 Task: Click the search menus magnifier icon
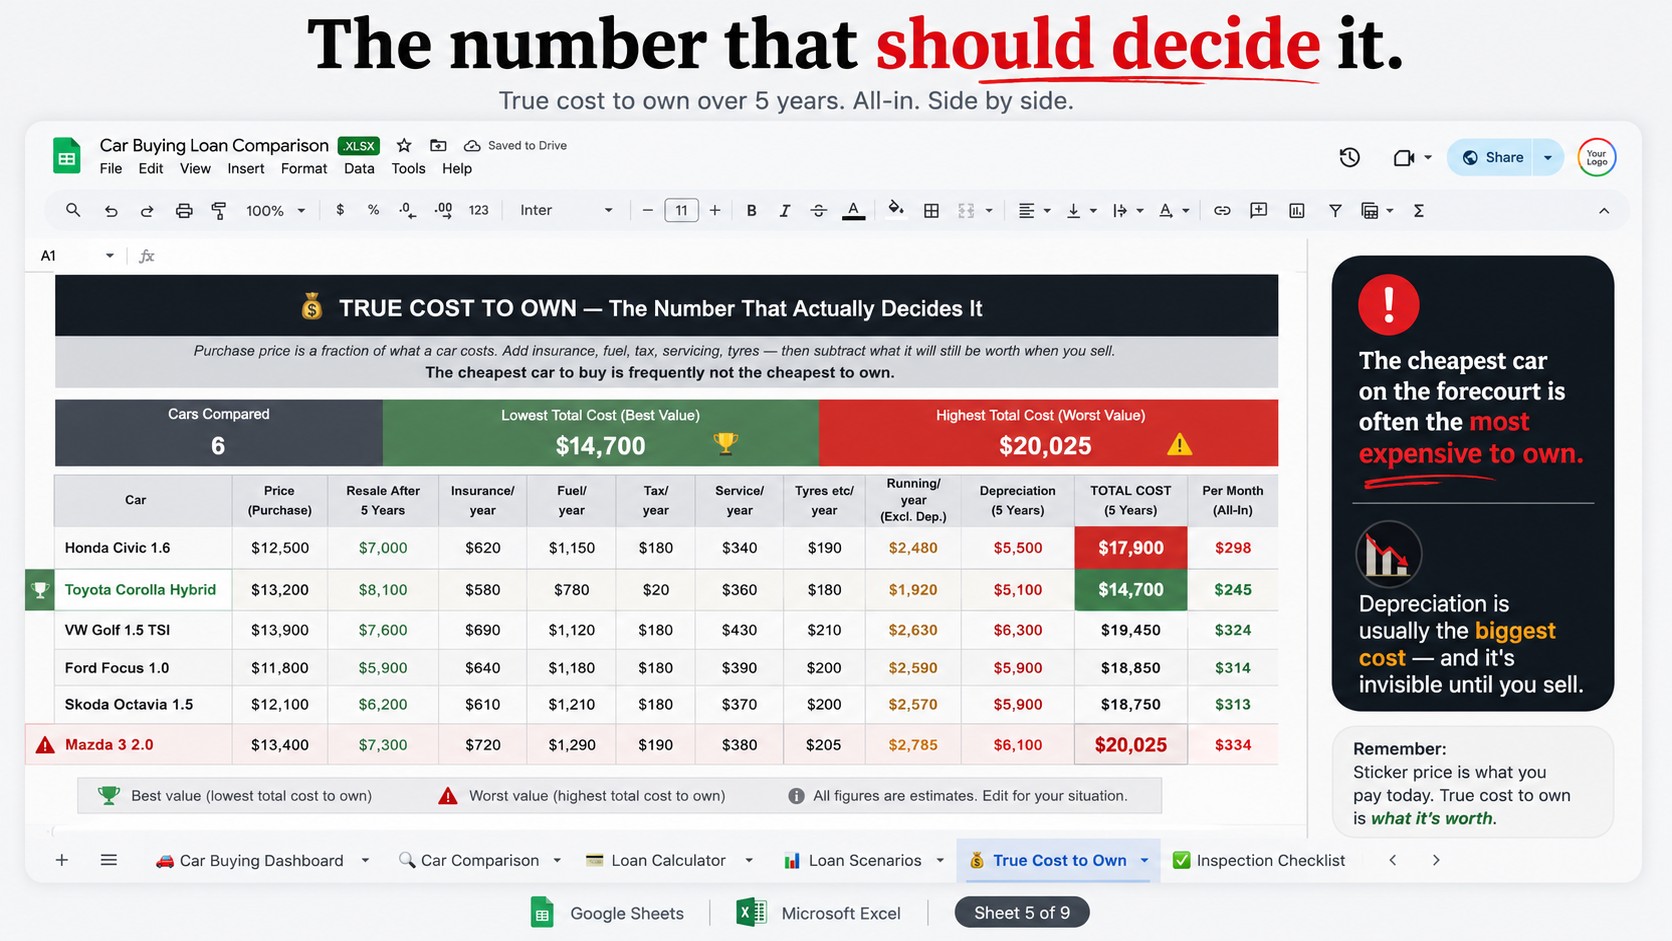73,211
